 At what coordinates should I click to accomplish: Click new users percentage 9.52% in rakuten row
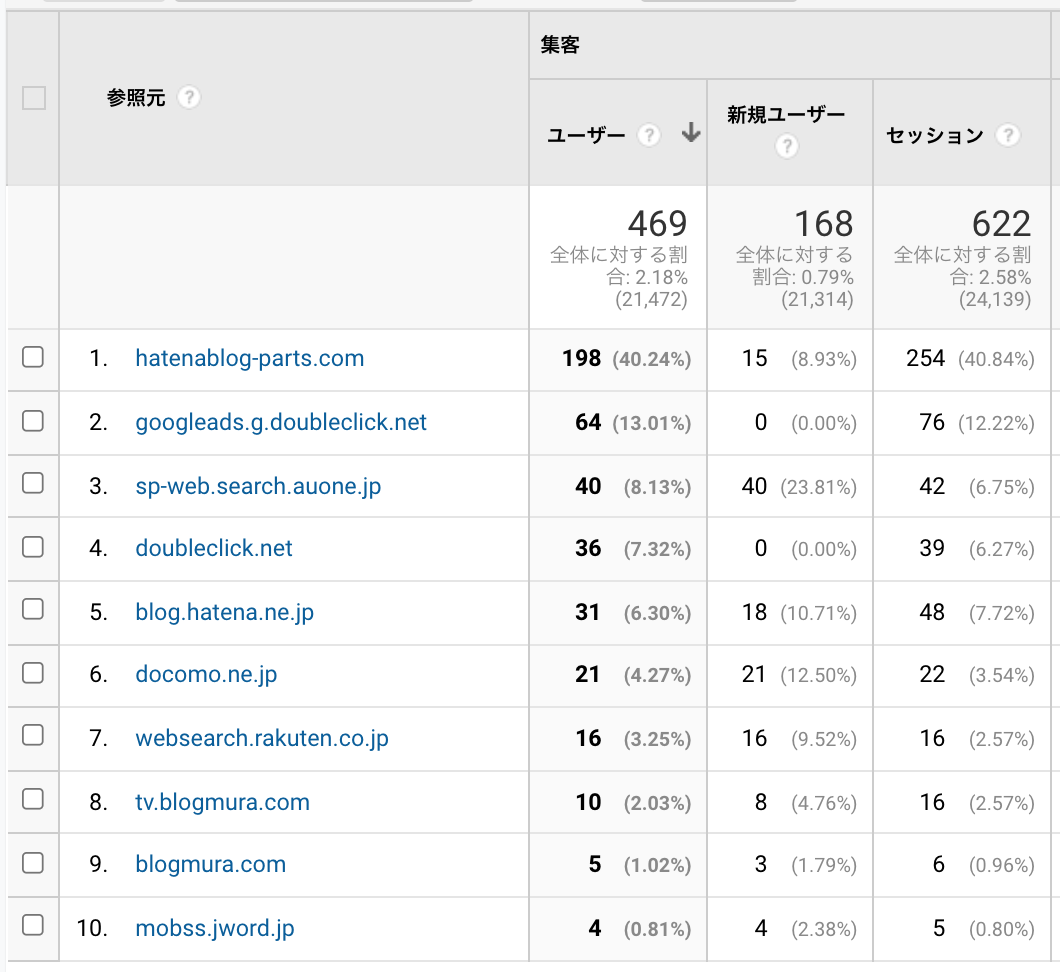[824, 739]
